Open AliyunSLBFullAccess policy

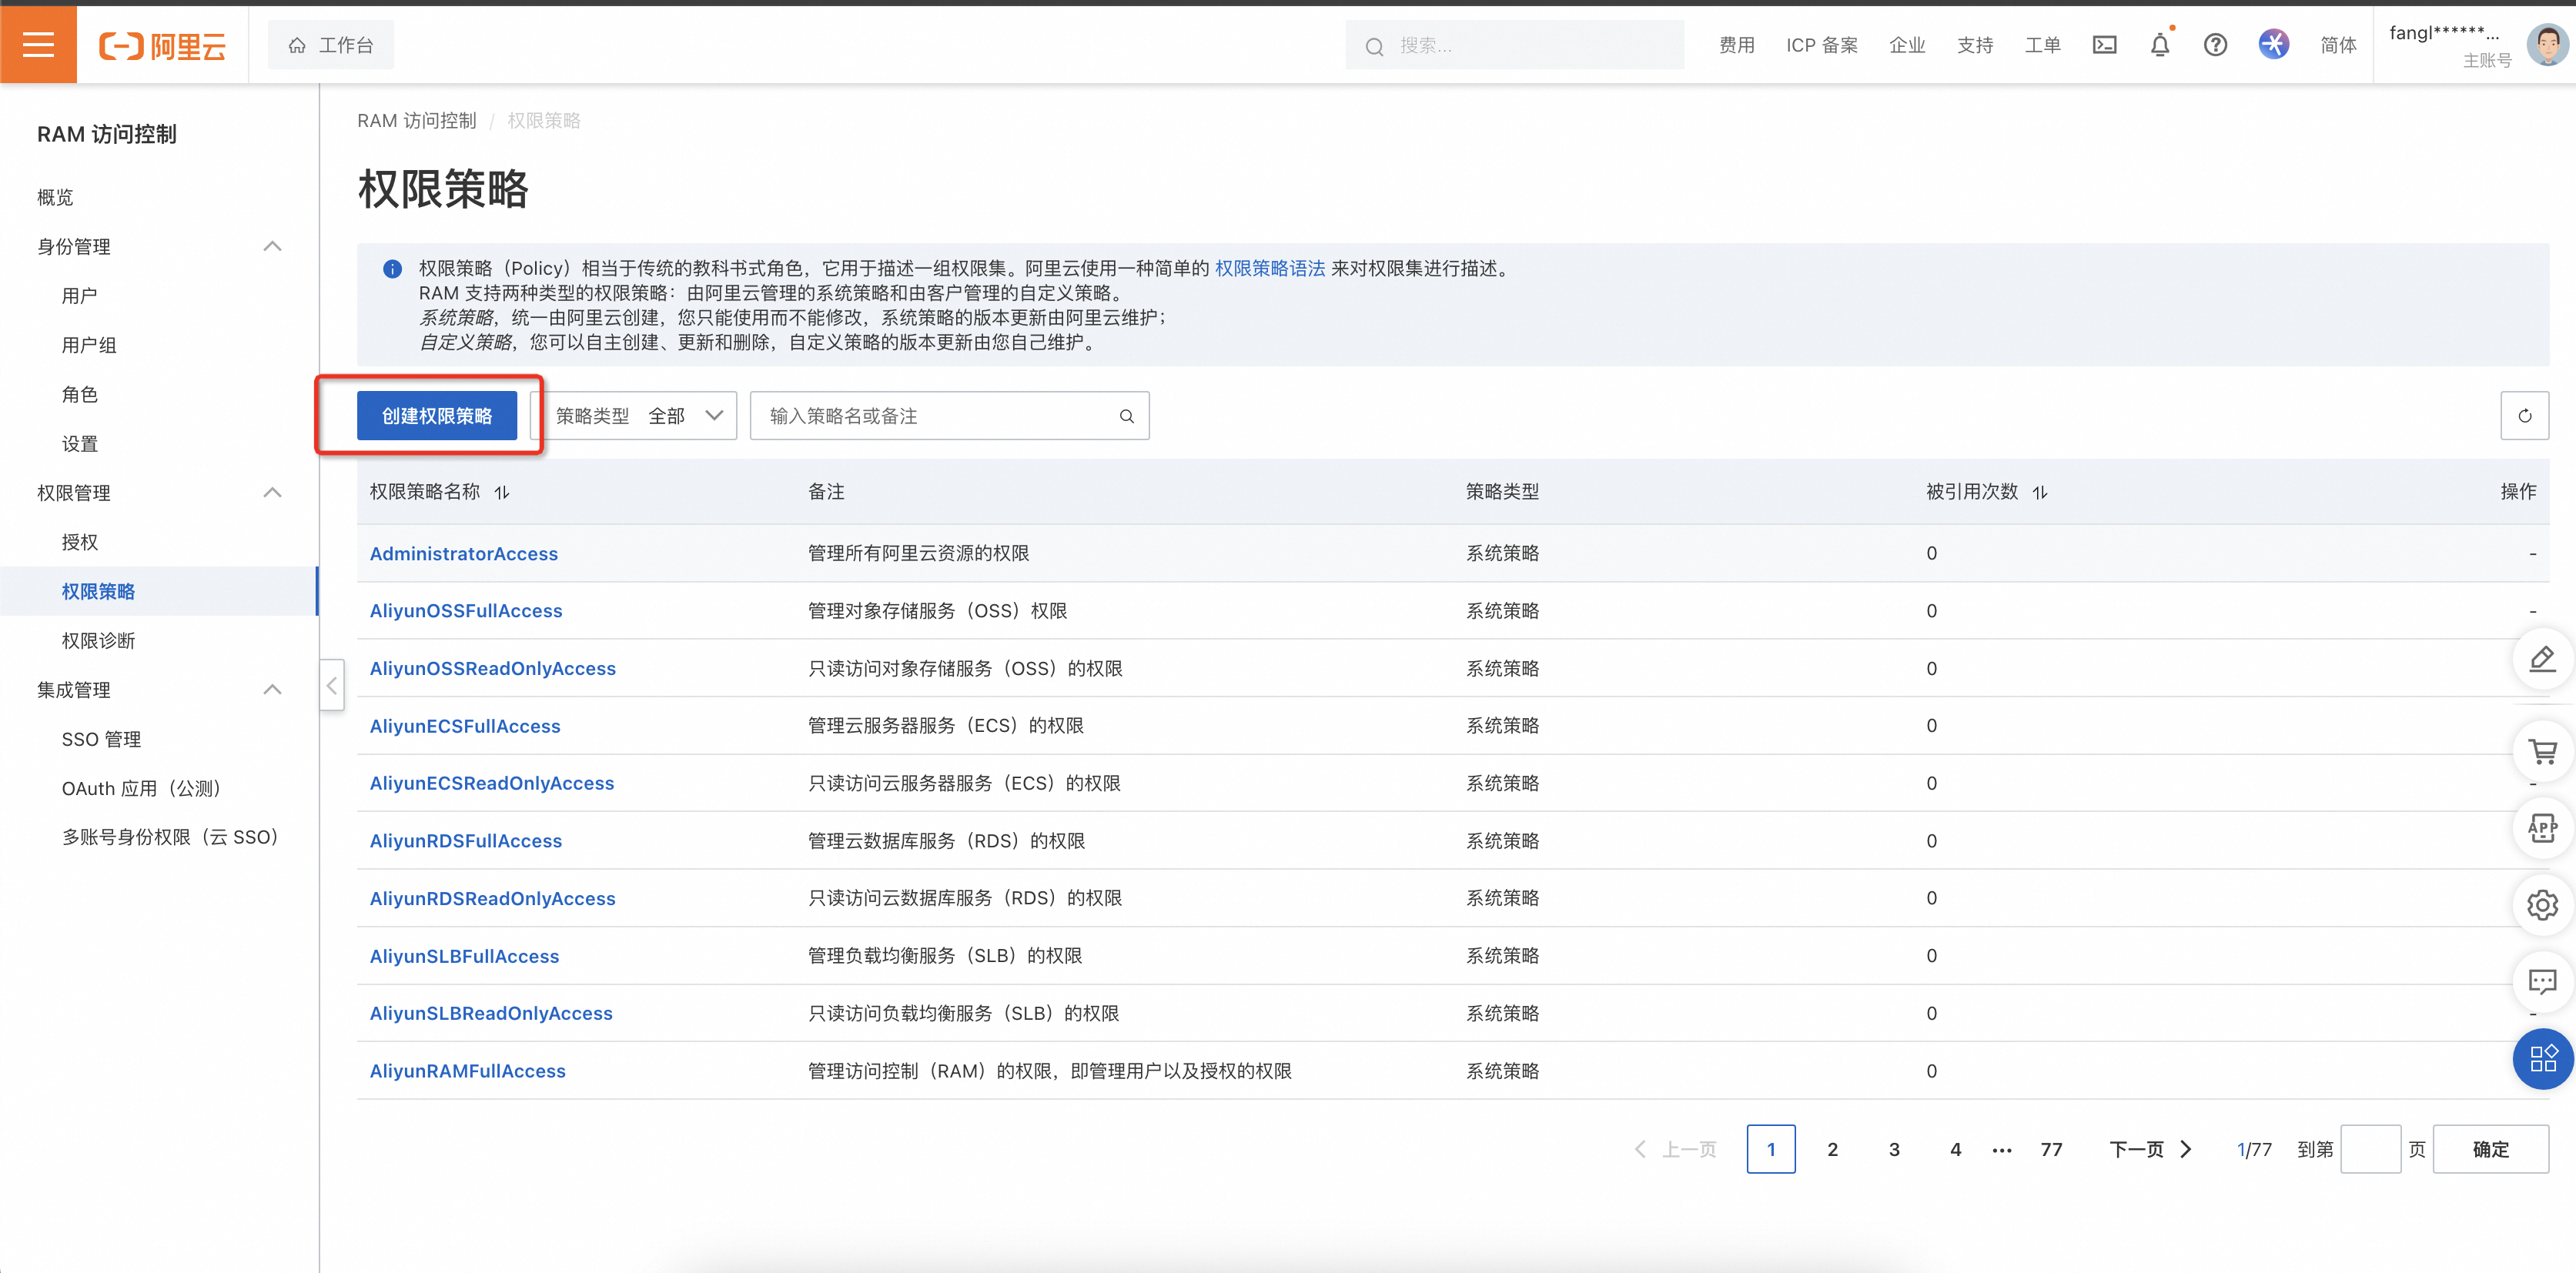point(464,956)
